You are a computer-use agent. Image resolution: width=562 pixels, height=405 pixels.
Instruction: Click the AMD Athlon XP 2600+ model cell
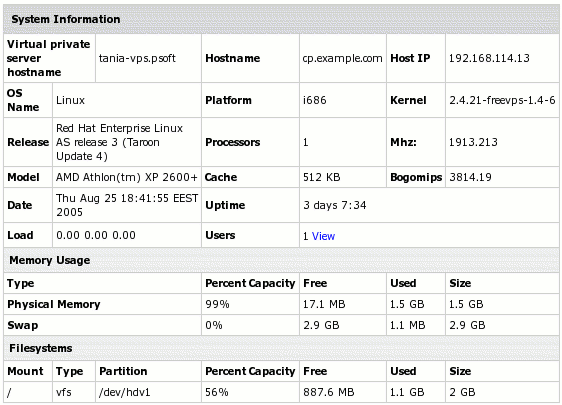coord(127,177)
